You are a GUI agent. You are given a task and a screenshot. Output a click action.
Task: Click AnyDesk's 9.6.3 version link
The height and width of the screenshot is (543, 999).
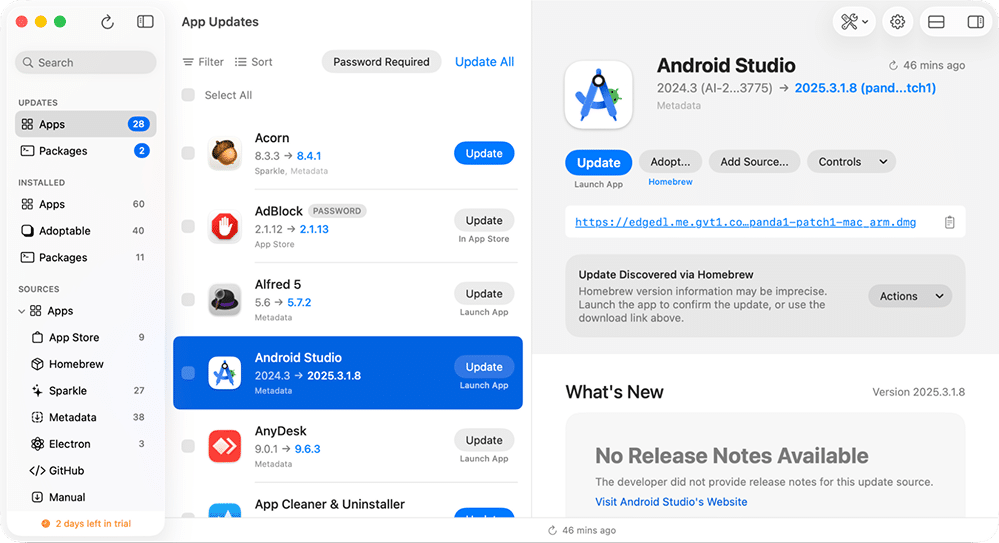308,449
